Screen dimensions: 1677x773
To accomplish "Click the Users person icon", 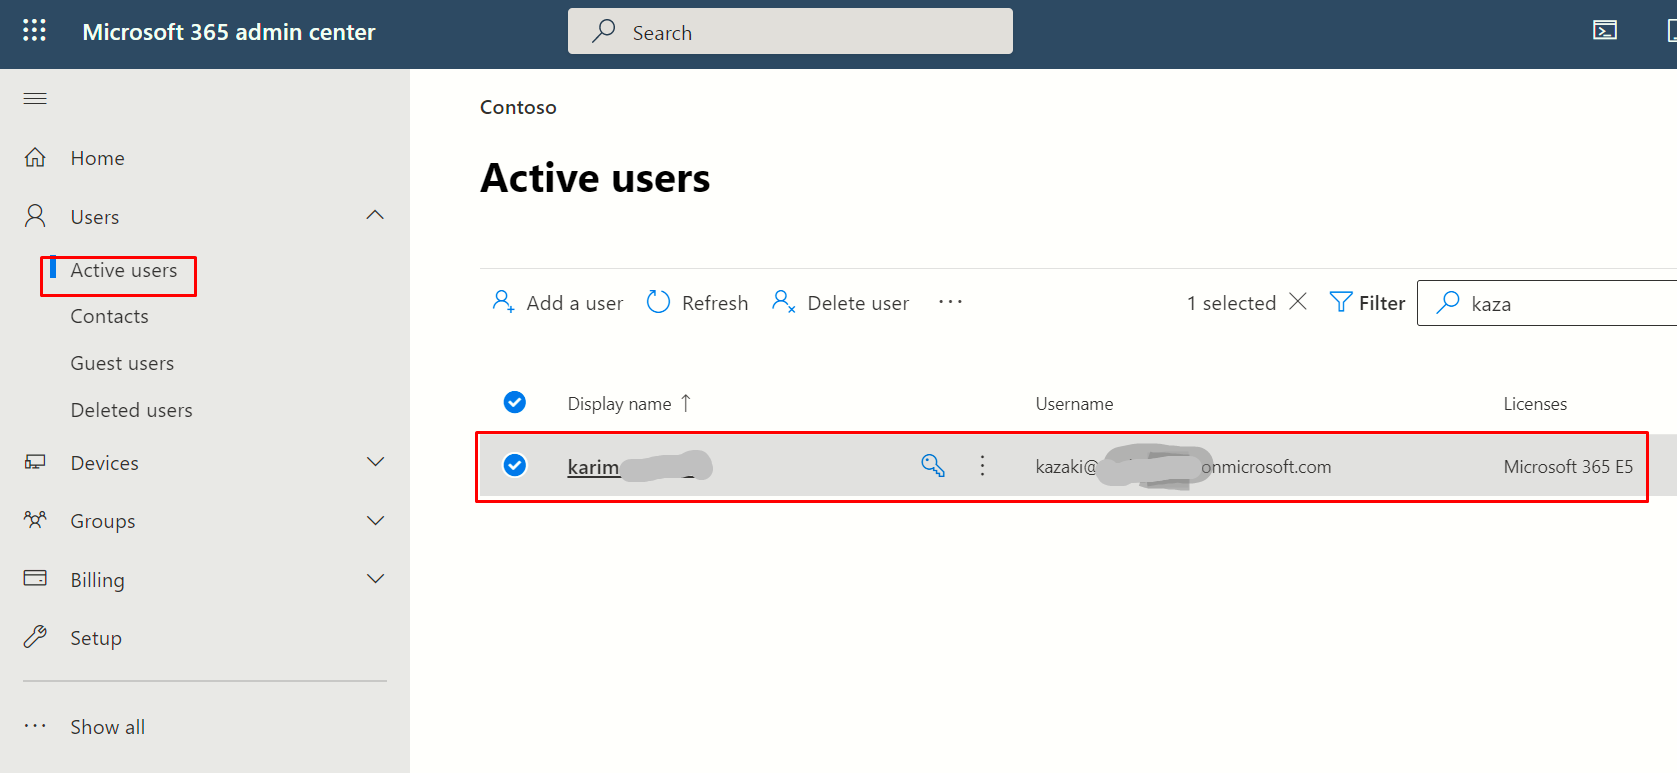I will pyautogui.click(x=35, y=216).
